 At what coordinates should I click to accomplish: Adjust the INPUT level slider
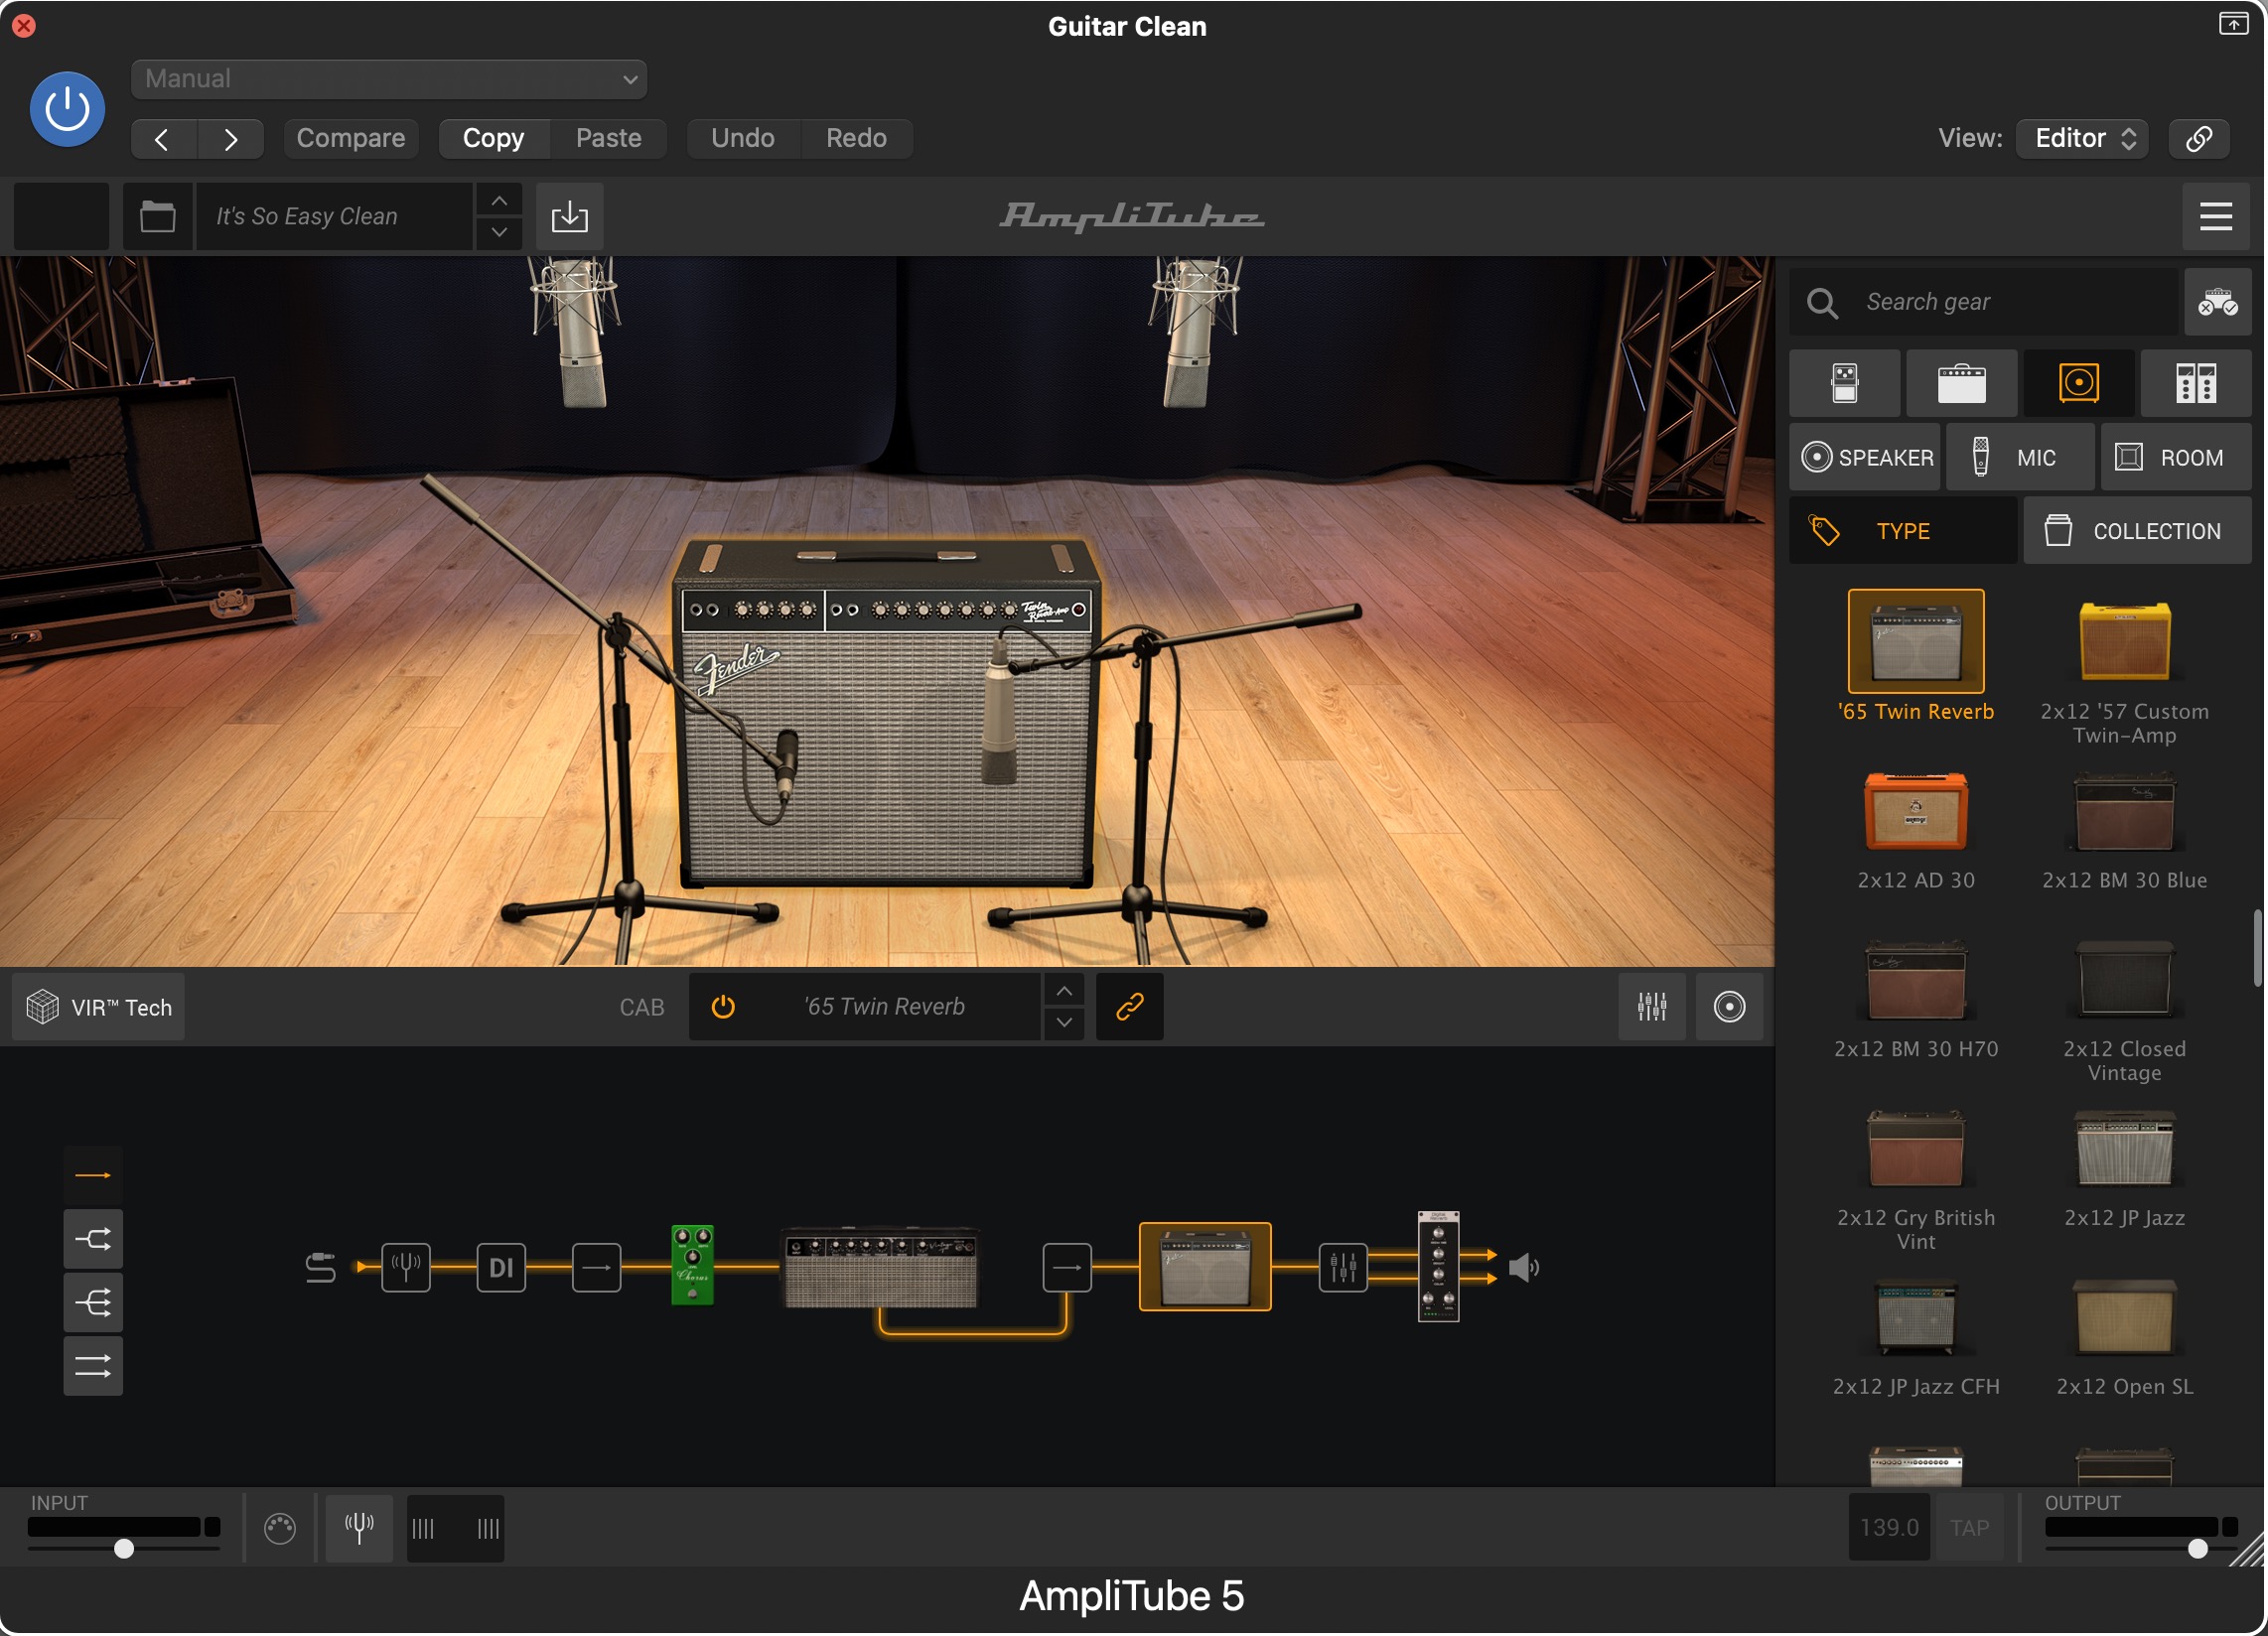click(124, 1549)
